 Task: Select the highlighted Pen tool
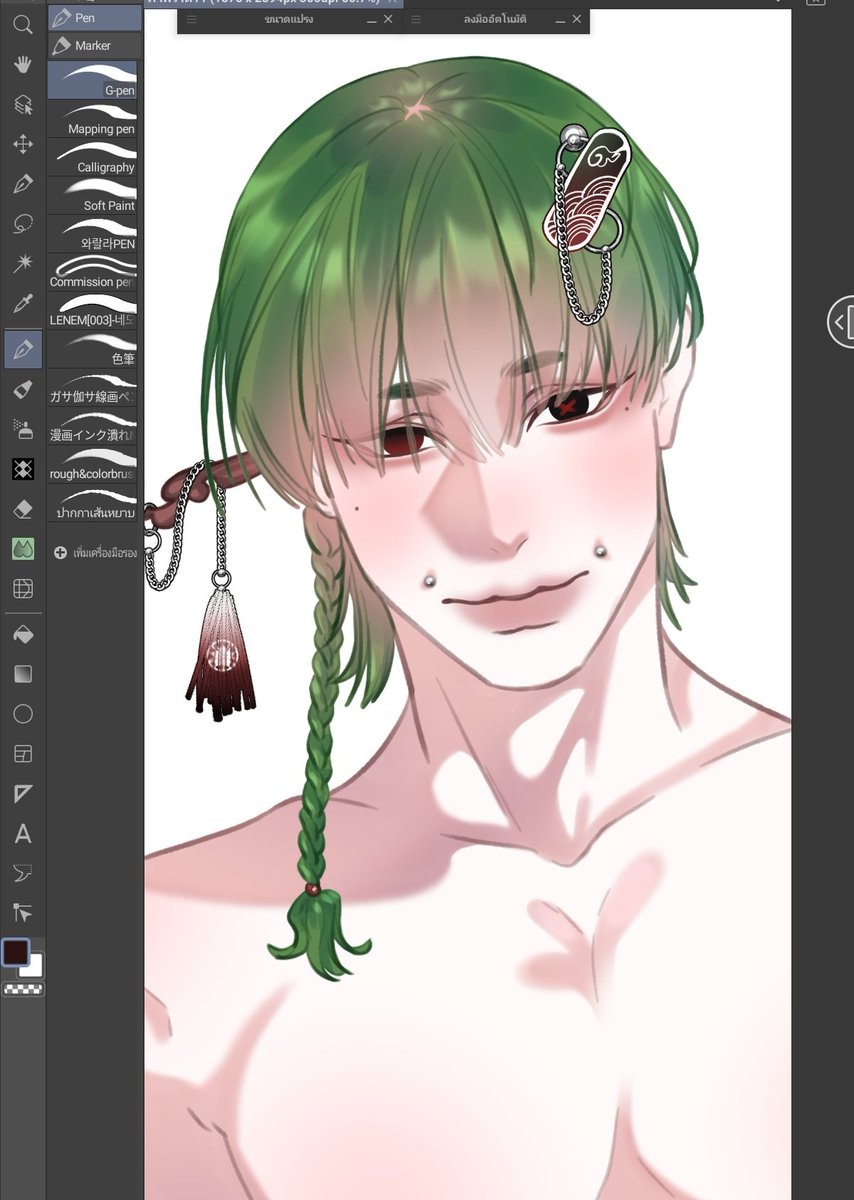coord(22,349)
